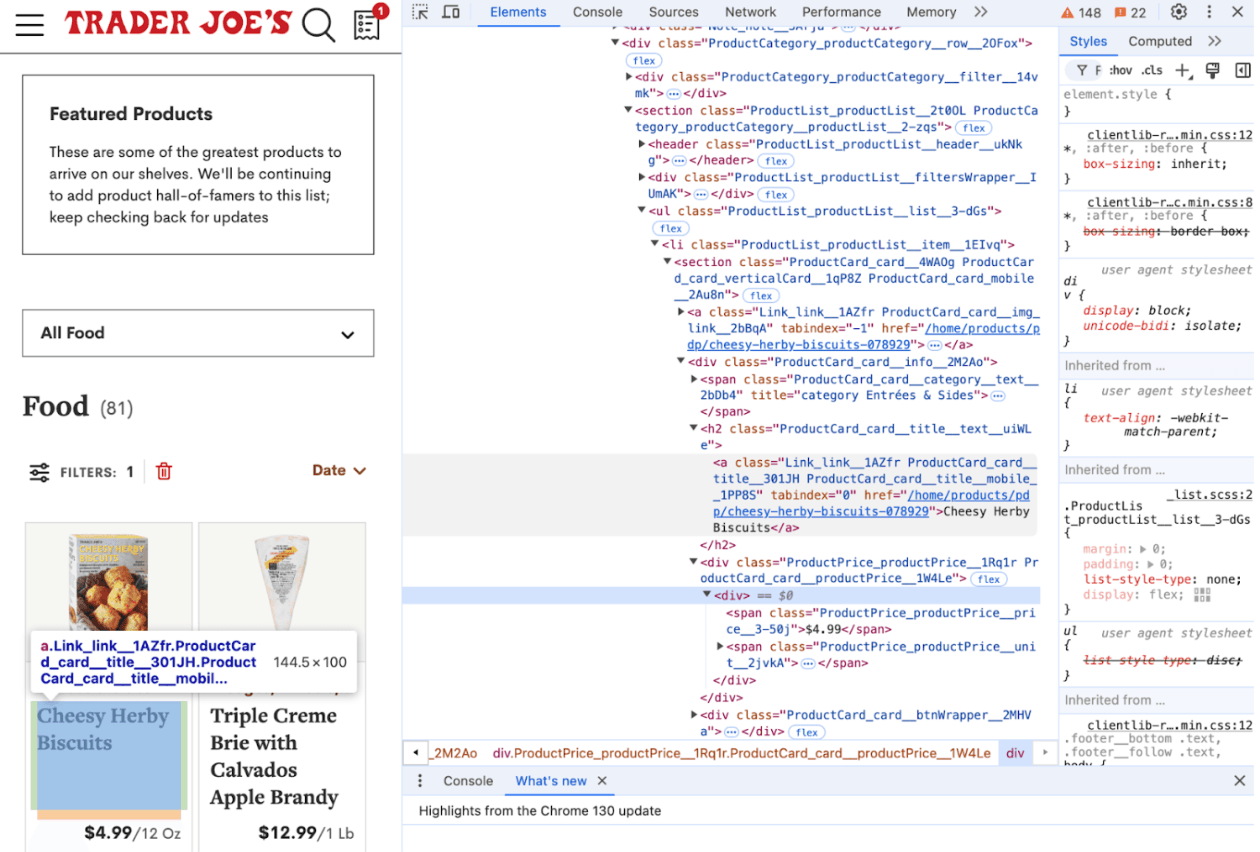Click the Styles filter input field
Screen dimensions: 1260x852
tap(1096, 70)
